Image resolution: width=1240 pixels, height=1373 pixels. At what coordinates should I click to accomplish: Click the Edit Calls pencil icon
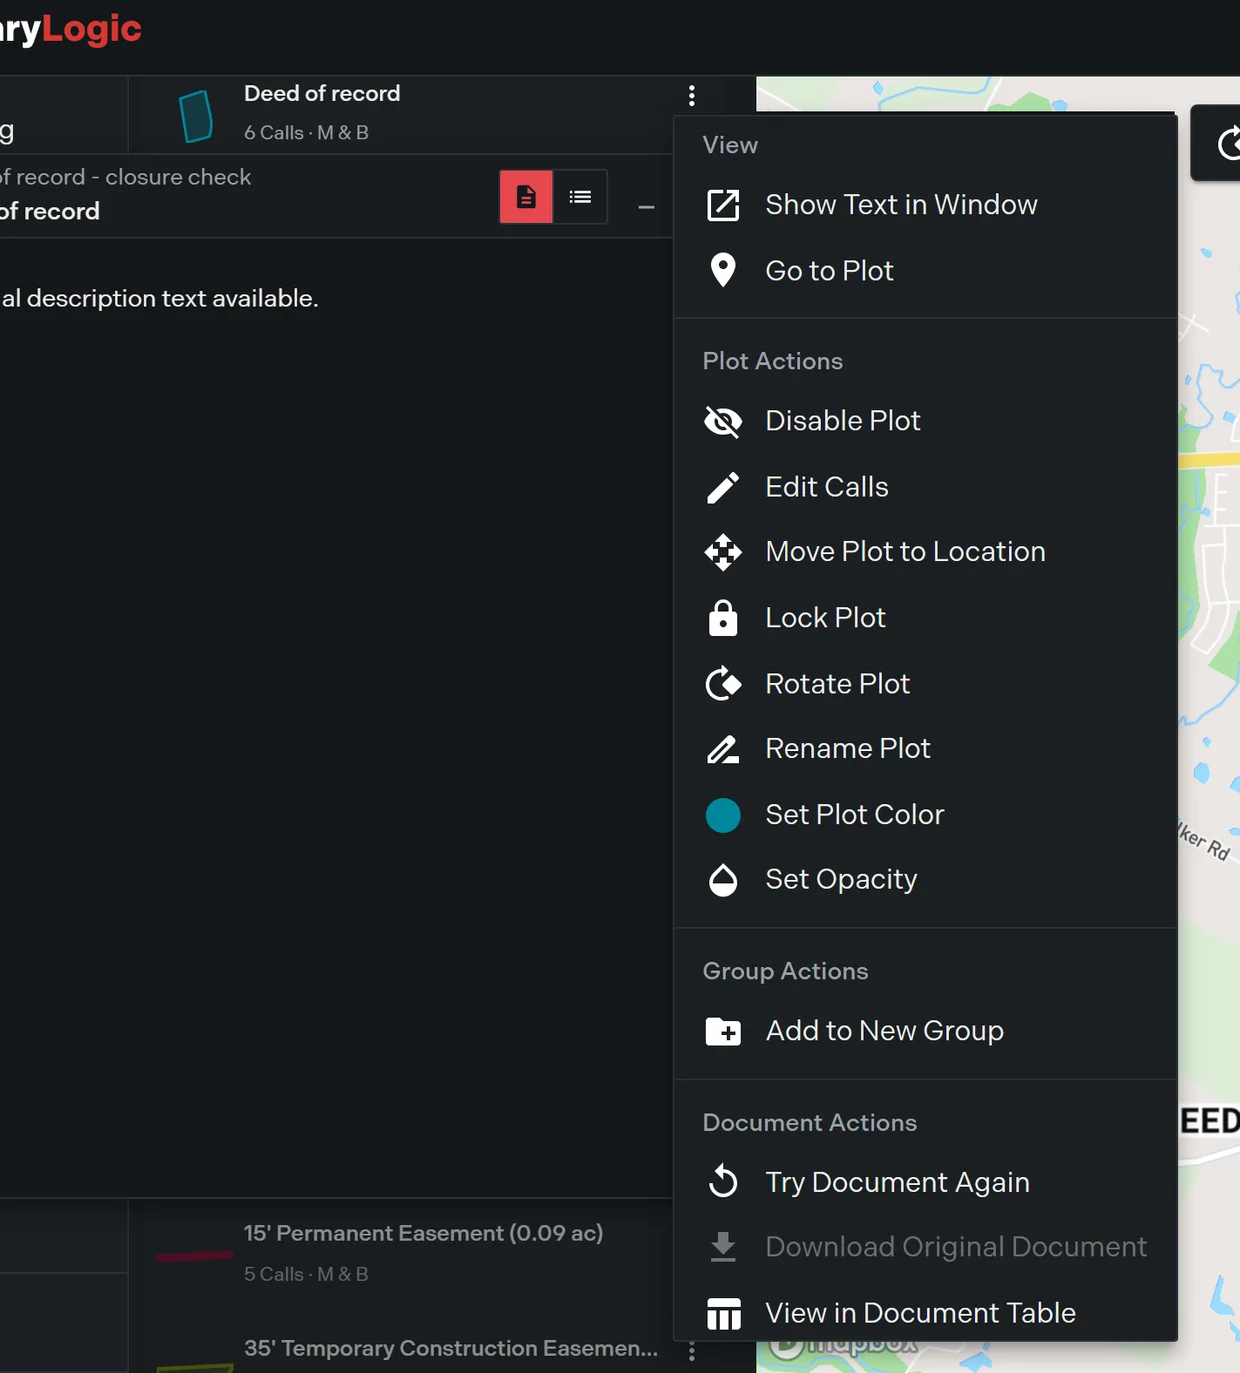723,487
